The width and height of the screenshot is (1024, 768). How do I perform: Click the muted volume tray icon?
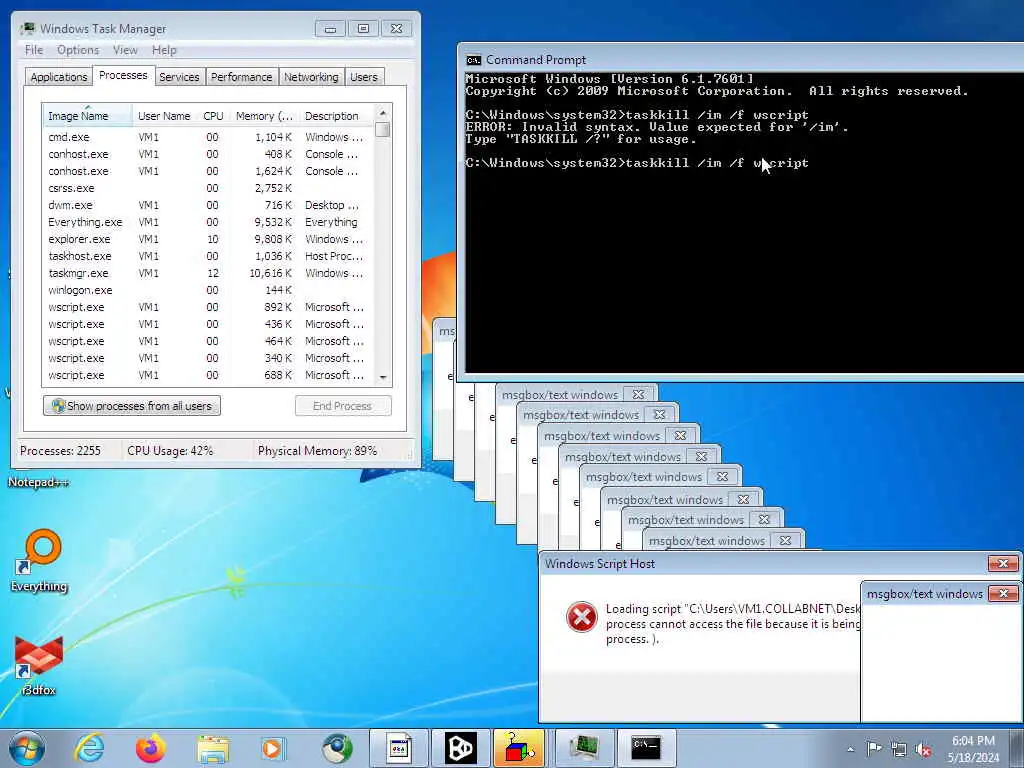click(923, 749)
